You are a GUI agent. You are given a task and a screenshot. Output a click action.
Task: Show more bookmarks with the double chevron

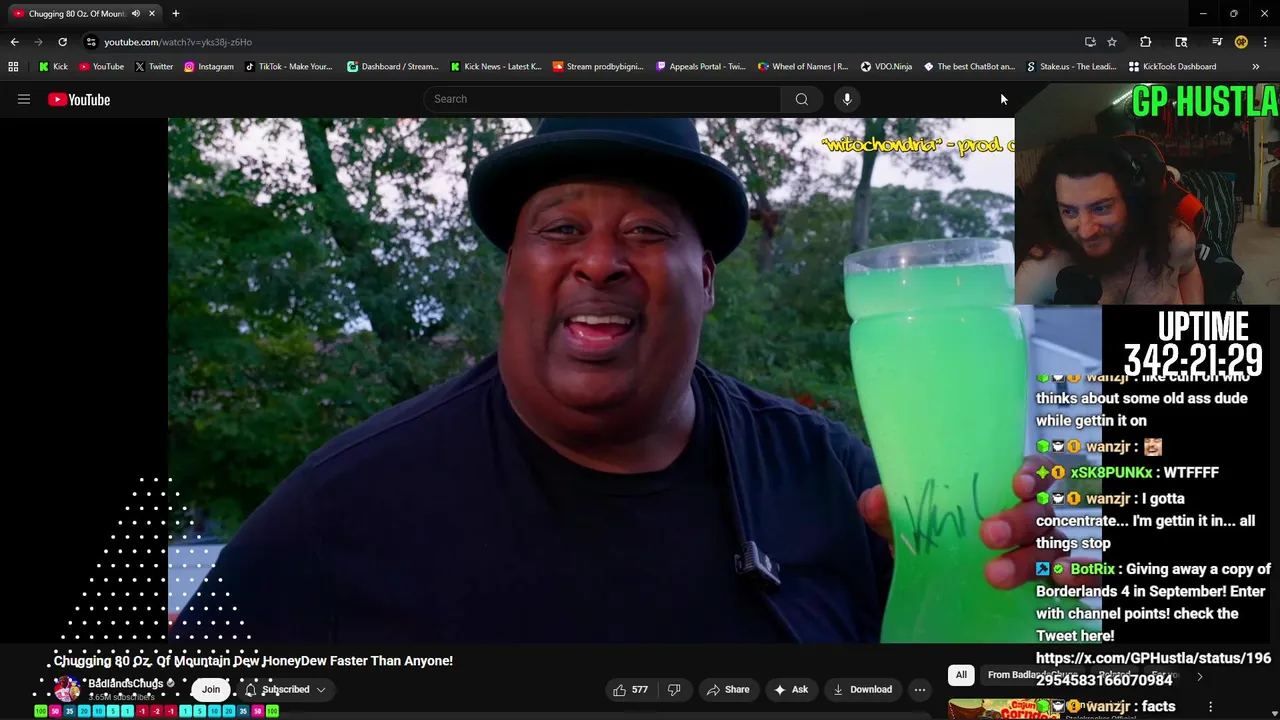point(1255,67)
